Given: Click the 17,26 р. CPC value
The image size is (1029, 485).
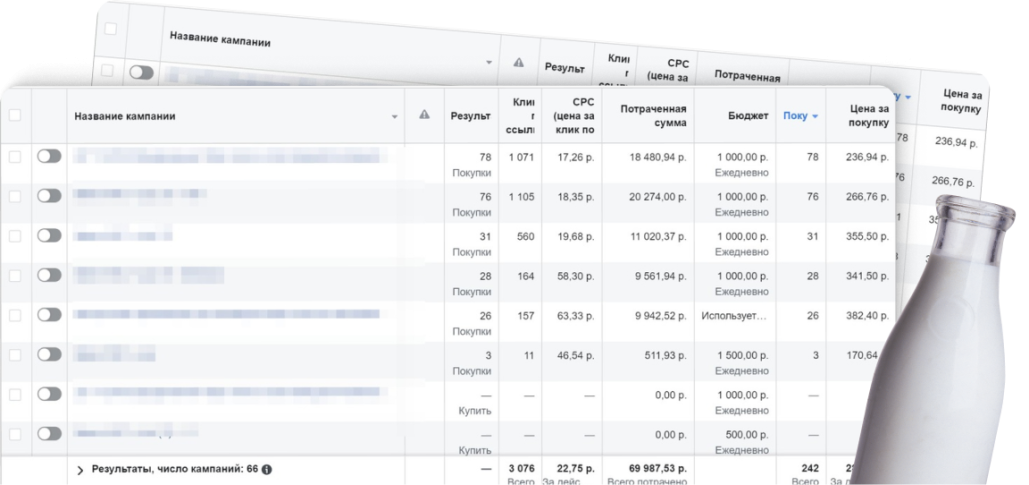Looking at the screenshot, I should [x=574, y=158].
